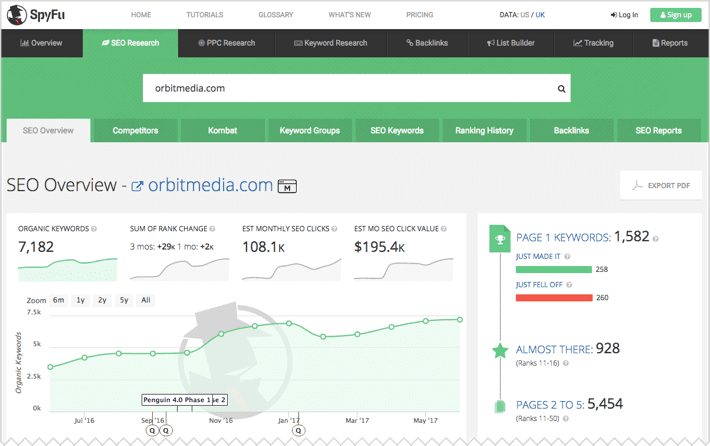The width and height of the screenshot is (710, 446).
Task: Switch data region to UK
Action: pyautogui.click(x=540, y=15)
